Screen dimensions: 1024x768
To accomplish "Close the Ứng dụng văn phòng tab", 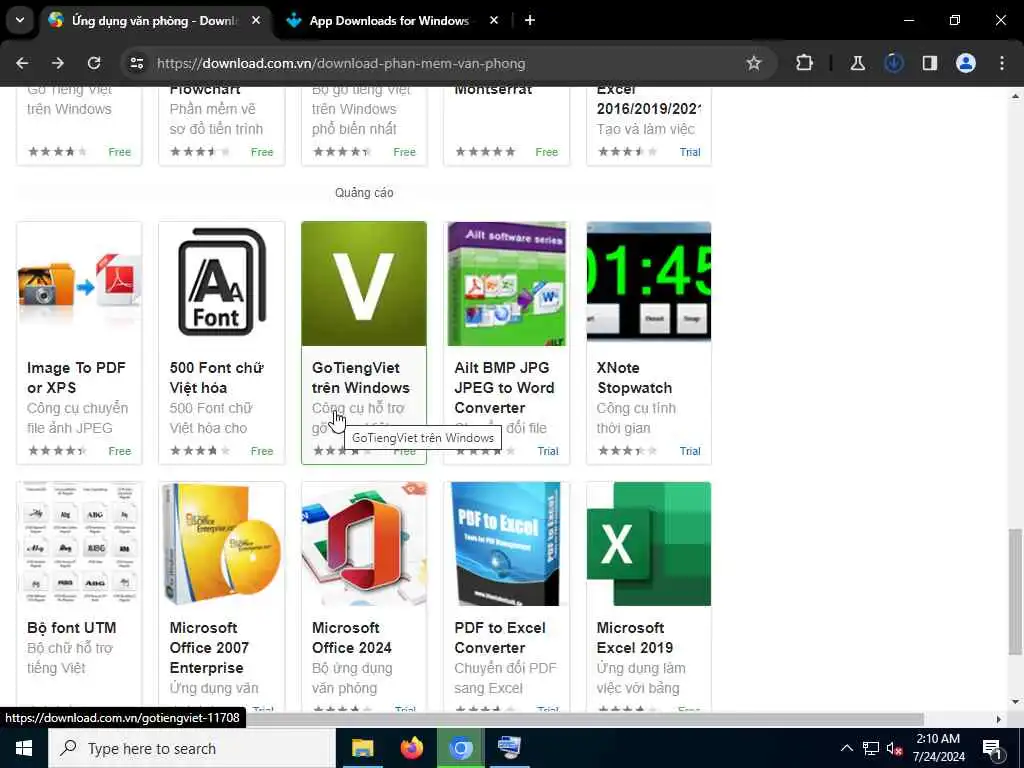I will 256,21.
